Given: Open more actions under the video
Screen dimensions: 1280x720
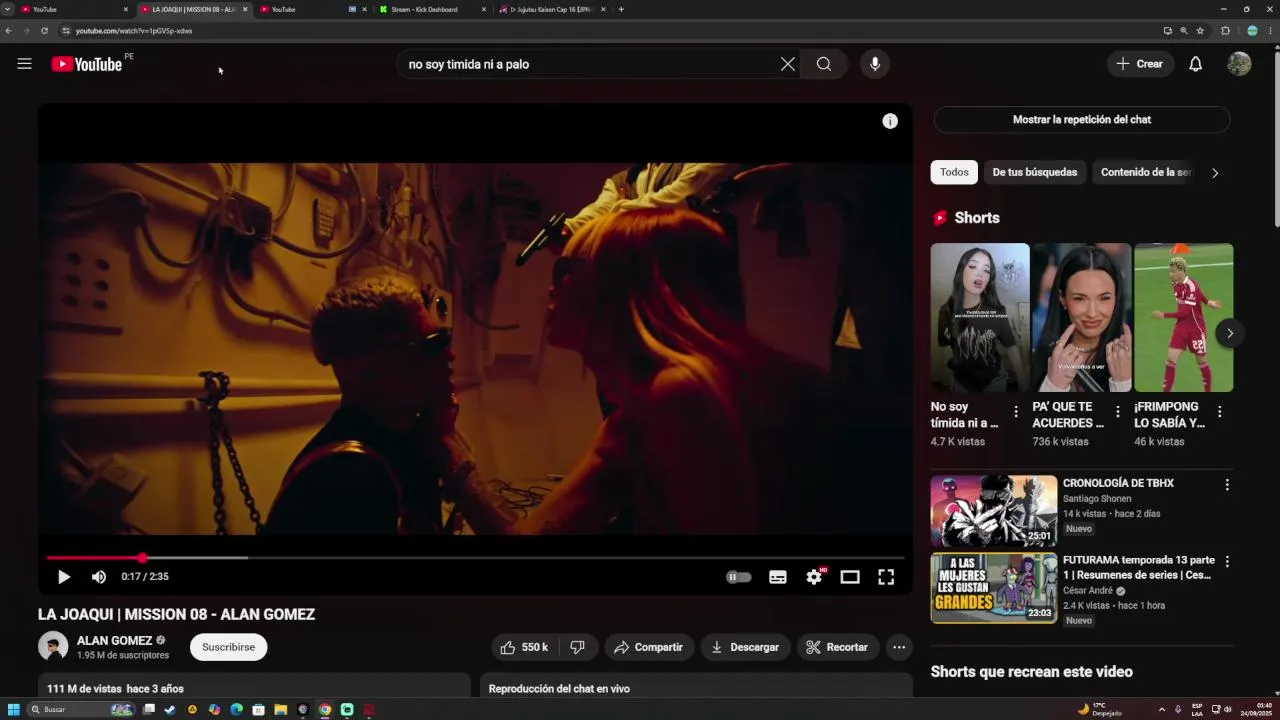Looking at the screenshot, I should pyautogui.click(x=899, y=647).
